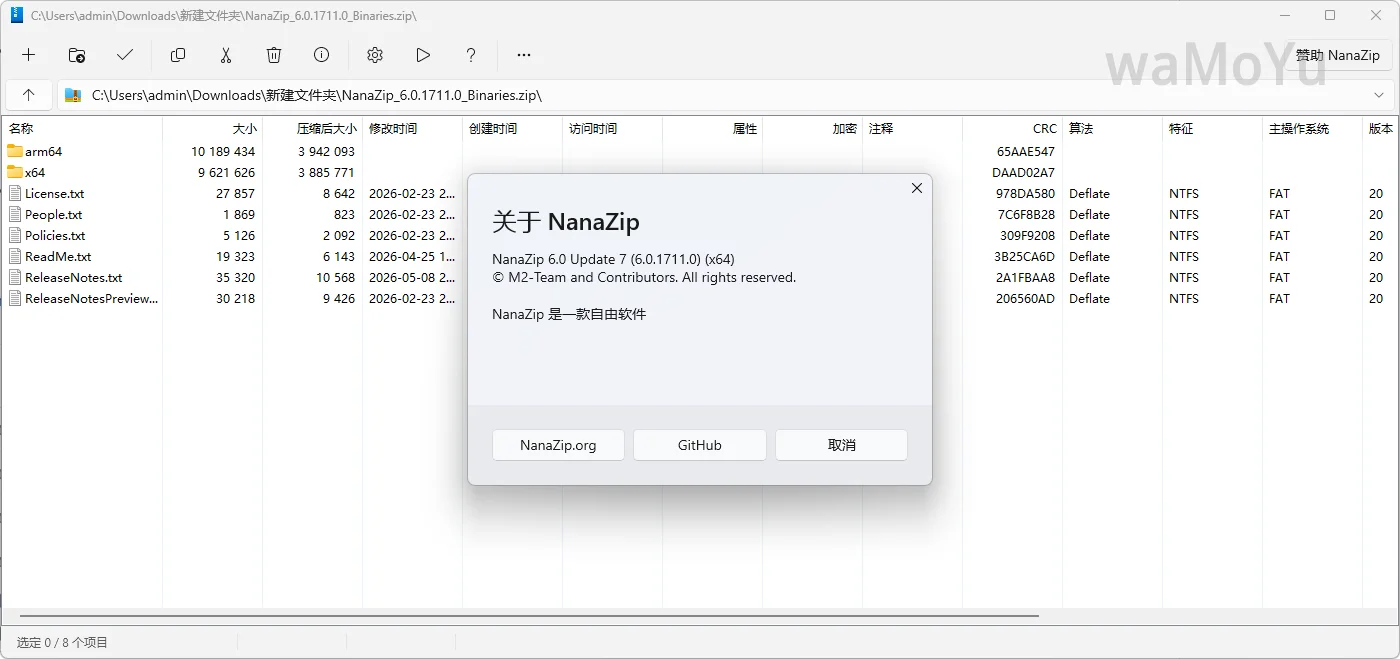Screen dimensions: 1400x659
Task: Sort by the 访问时间 column header
Action: [x=612, y=128]
